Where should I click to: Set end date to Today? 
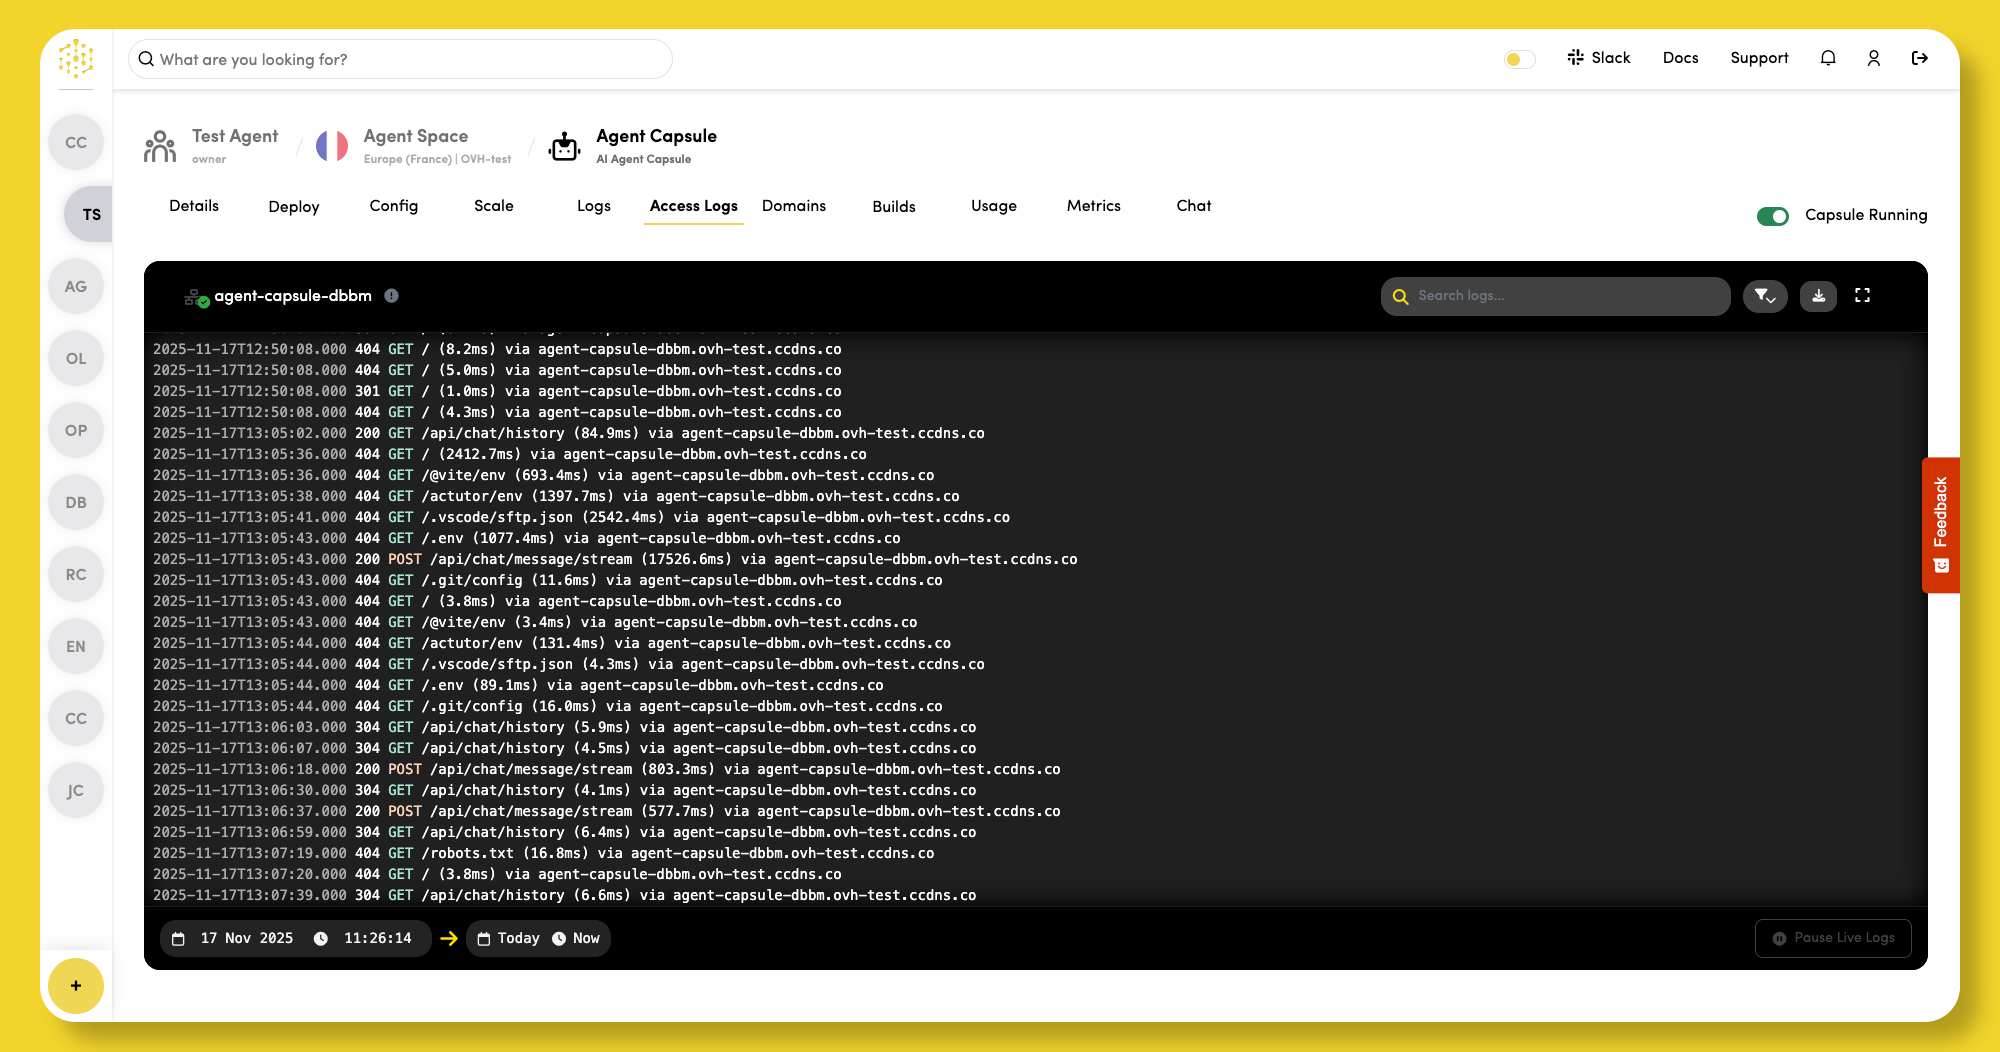coord(508,938)
